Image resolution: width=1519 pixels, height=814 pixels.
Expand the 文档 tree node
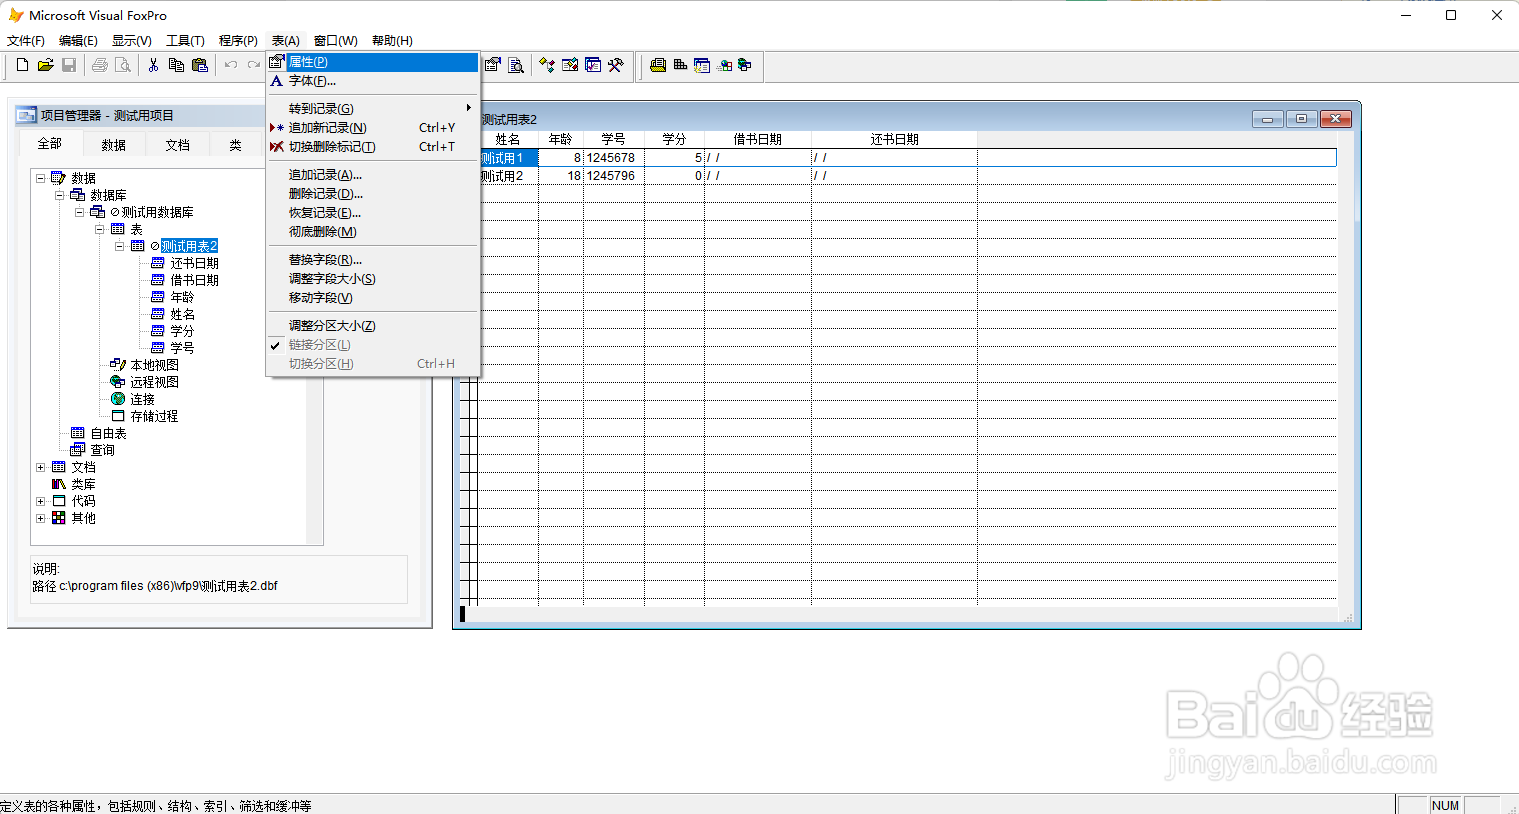coord(40,467)
